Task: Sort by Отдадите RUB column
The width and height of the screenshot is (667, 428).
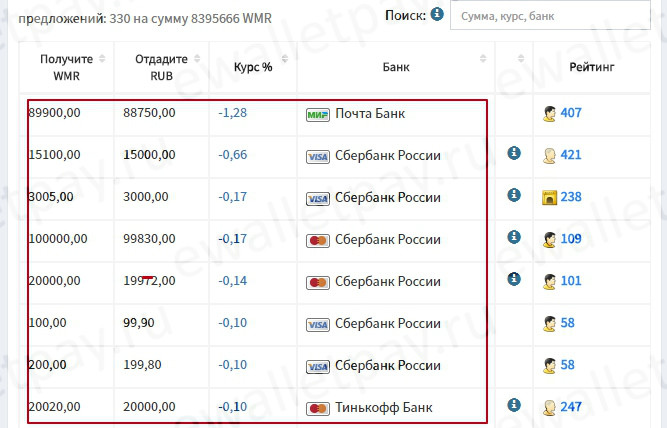Action: pos(197,59)
